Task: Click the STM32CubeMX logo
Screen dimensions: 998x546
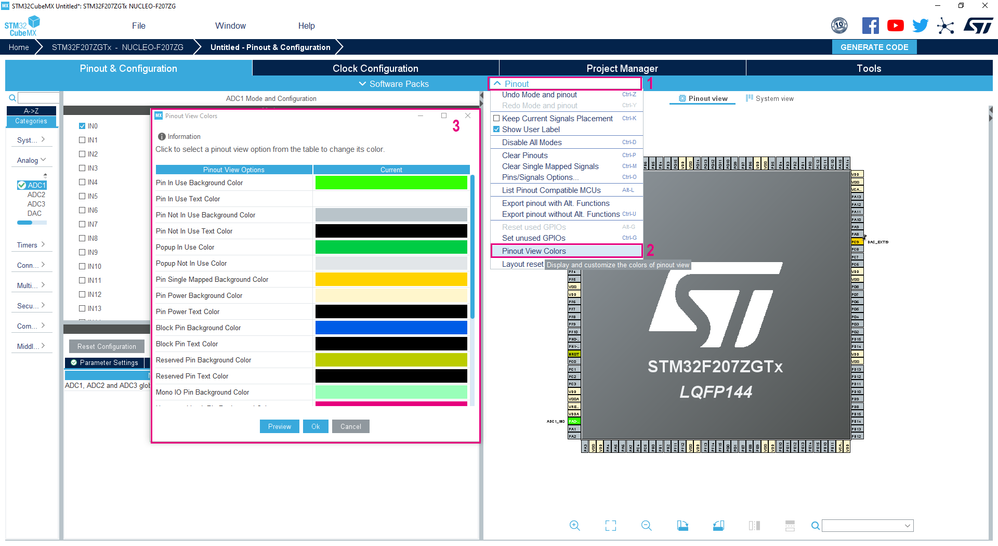Action: click(22, 26)
